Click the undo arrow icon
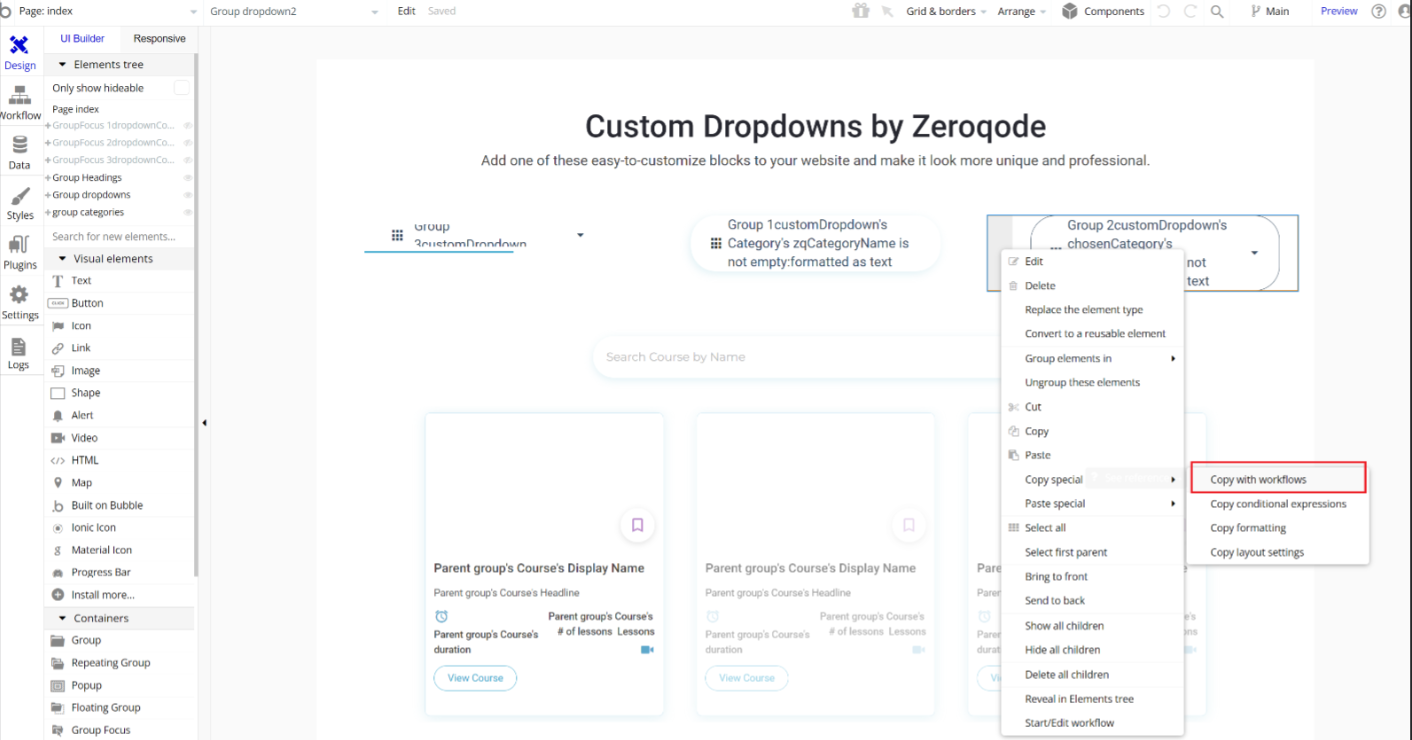Image resolution: width=1412 pixels, height=740 pixels. tap(1163, 11)
